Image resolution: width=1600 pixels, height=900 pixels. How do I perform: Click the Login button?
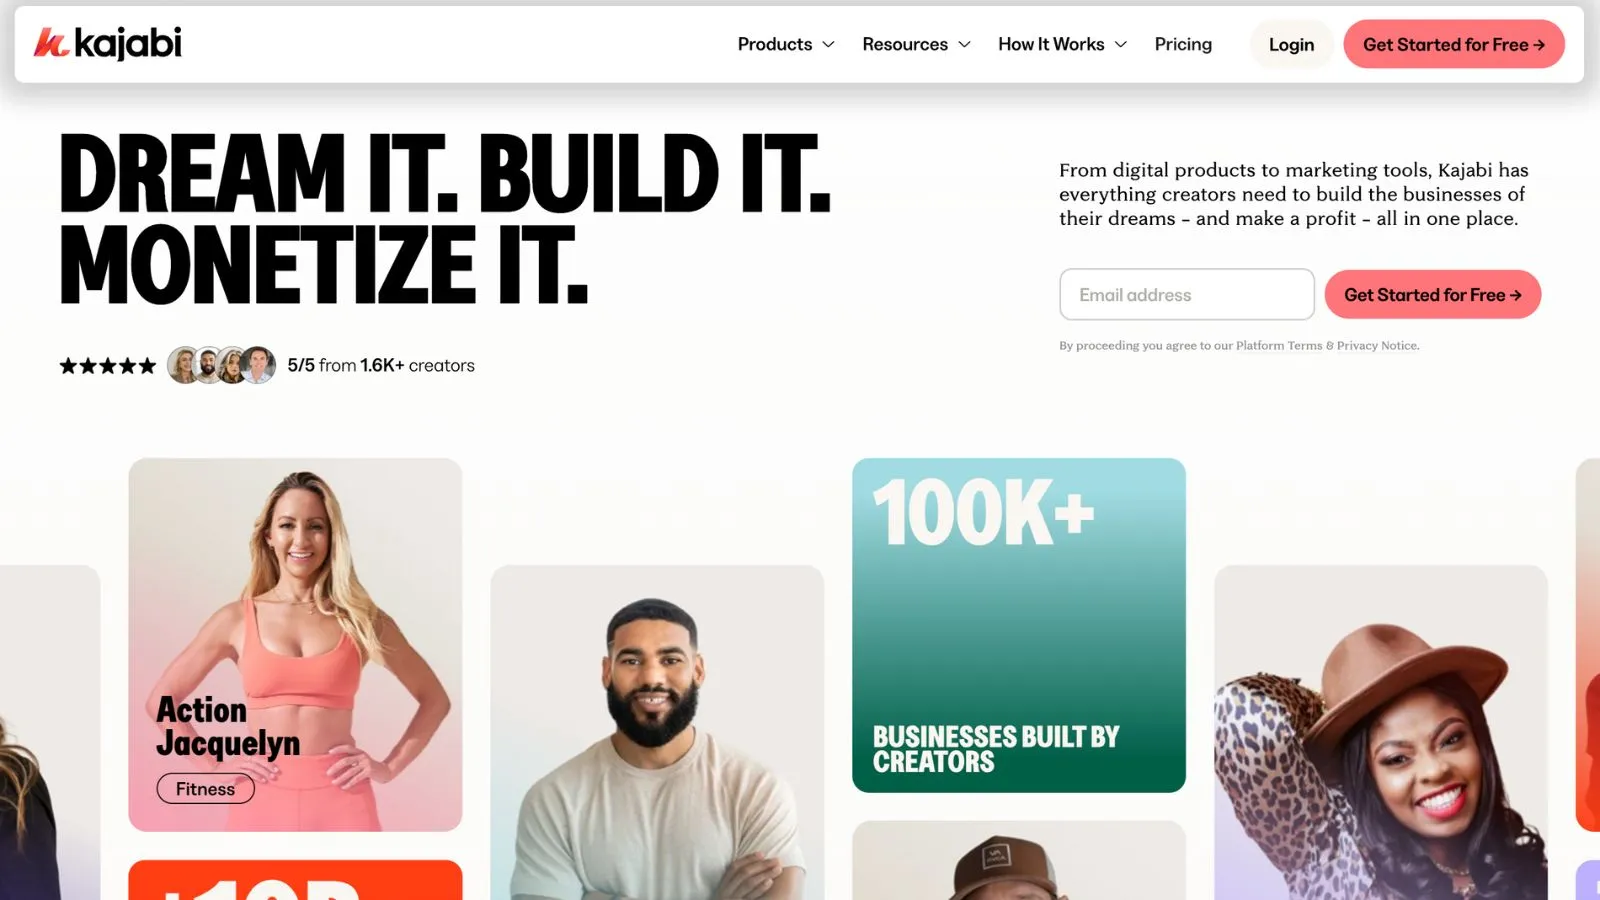coord(1291,44)
